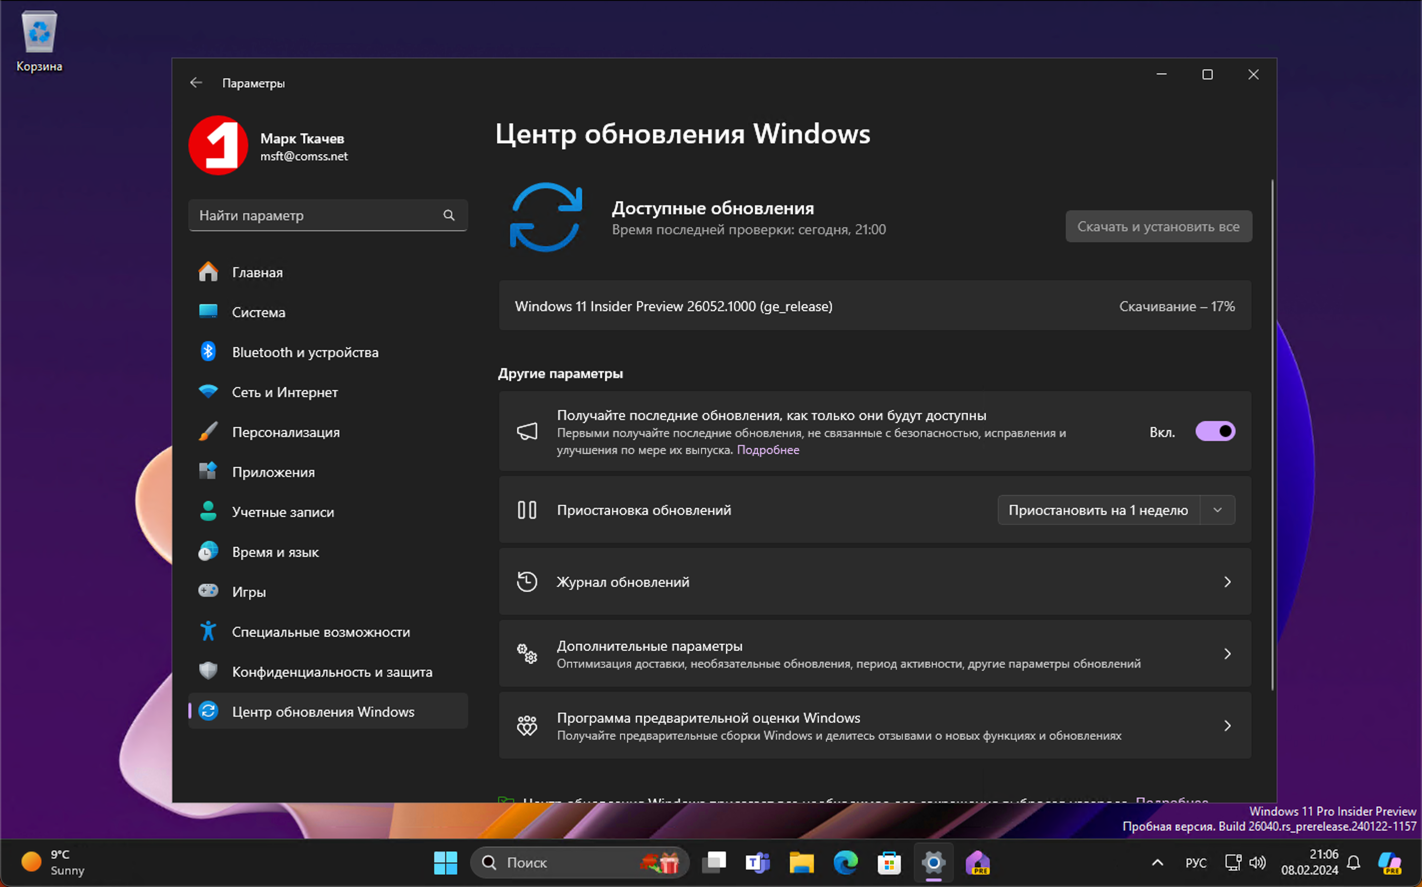Select Время и язык settings

click(x=277, y=551)
